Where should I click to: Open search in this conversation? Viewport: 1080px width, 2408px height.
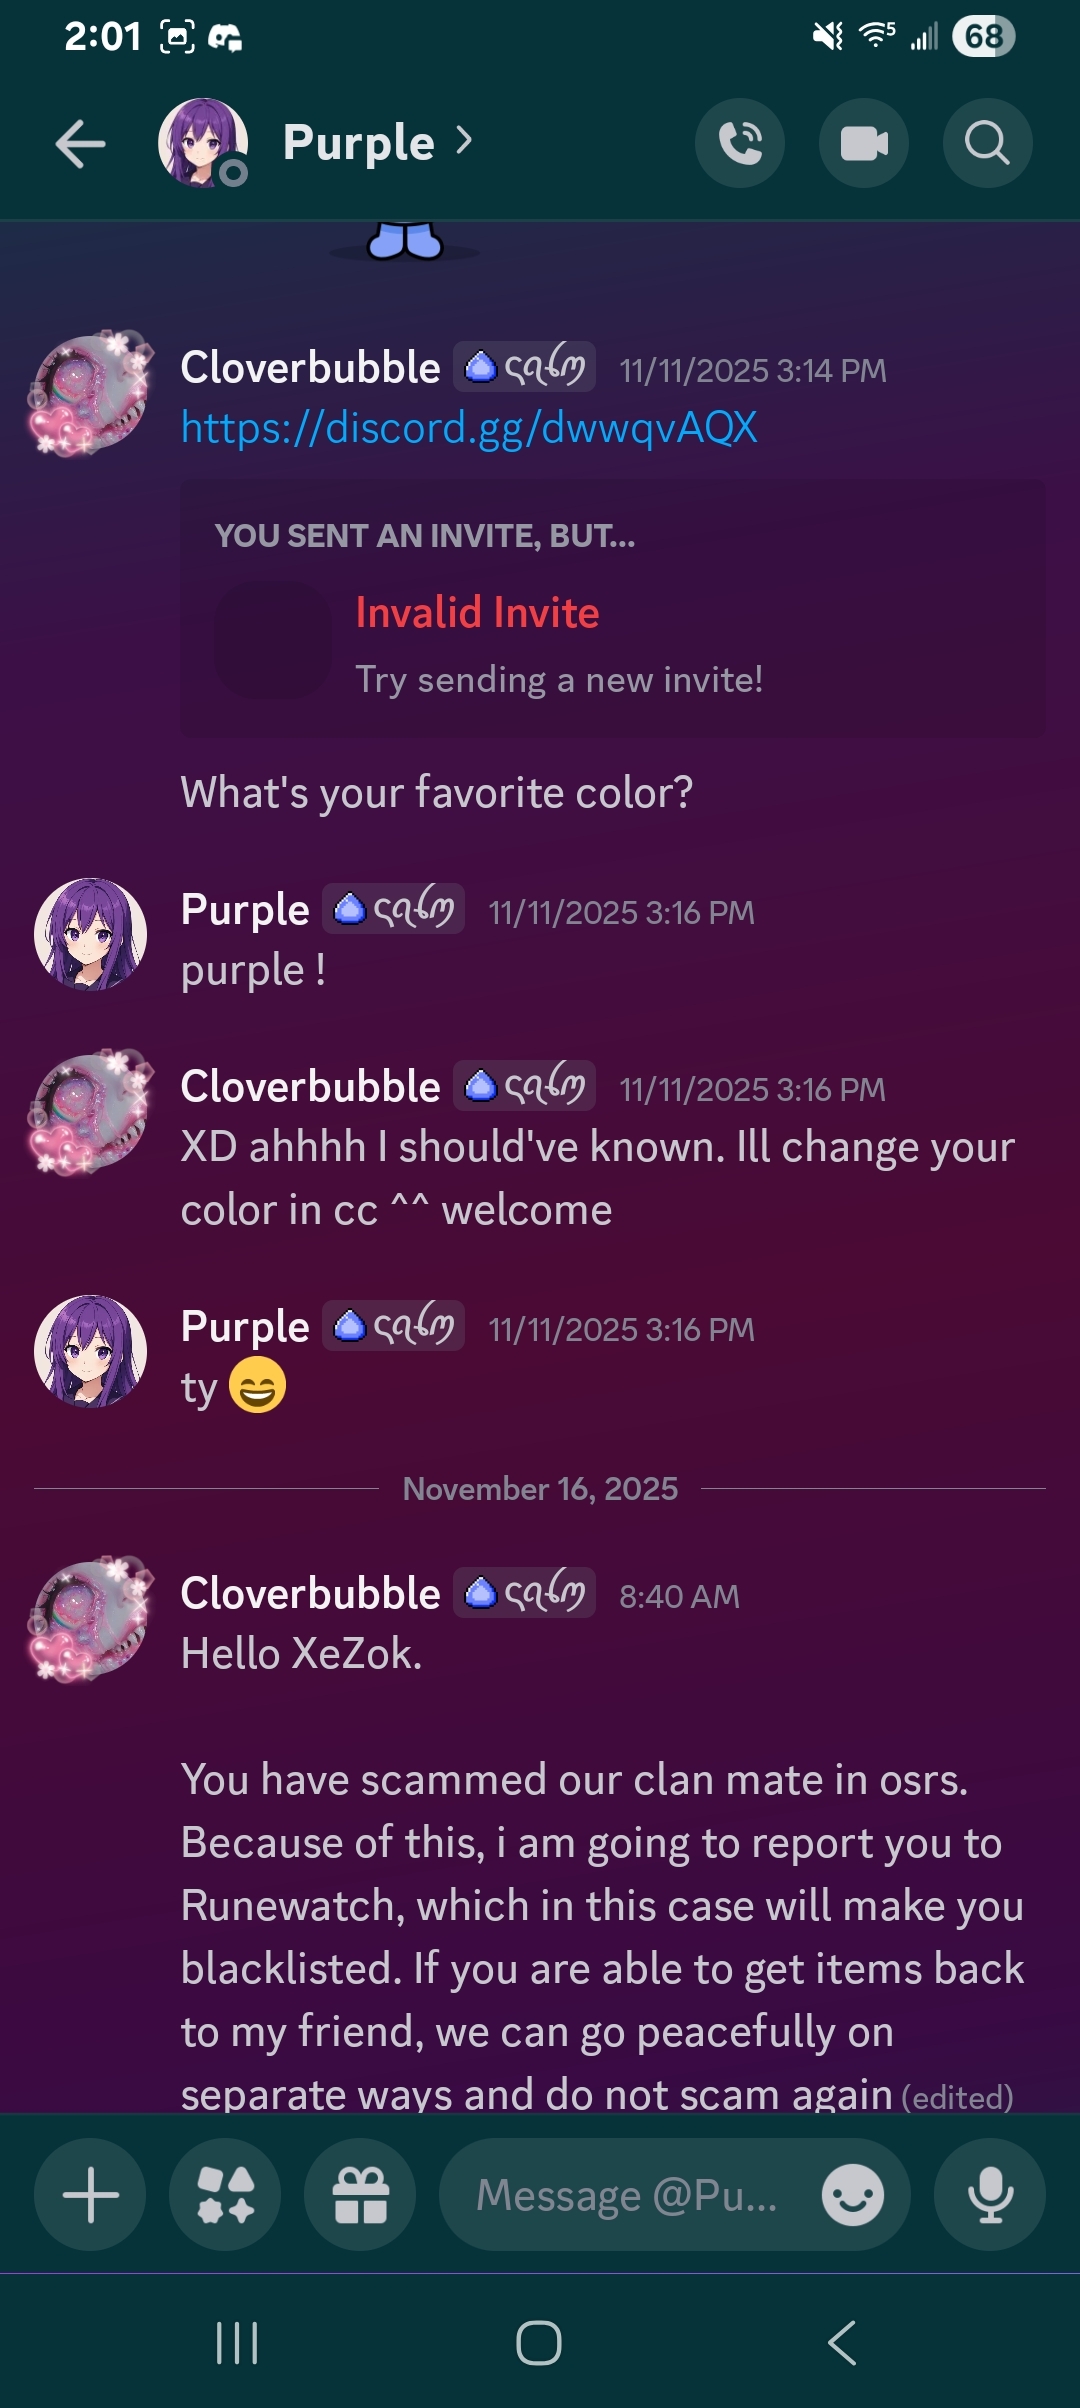click(x=987, y=144)
